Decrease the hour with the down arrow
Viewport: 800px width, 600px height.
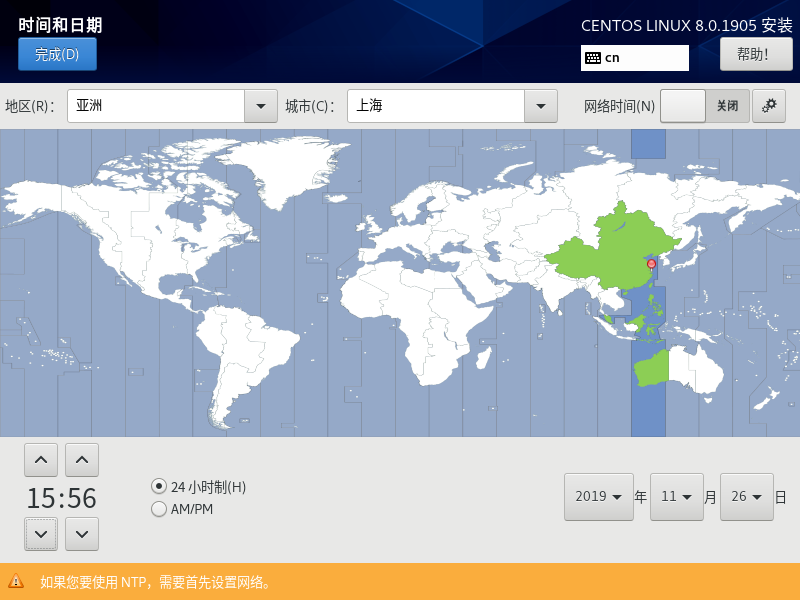pos(41,534)
